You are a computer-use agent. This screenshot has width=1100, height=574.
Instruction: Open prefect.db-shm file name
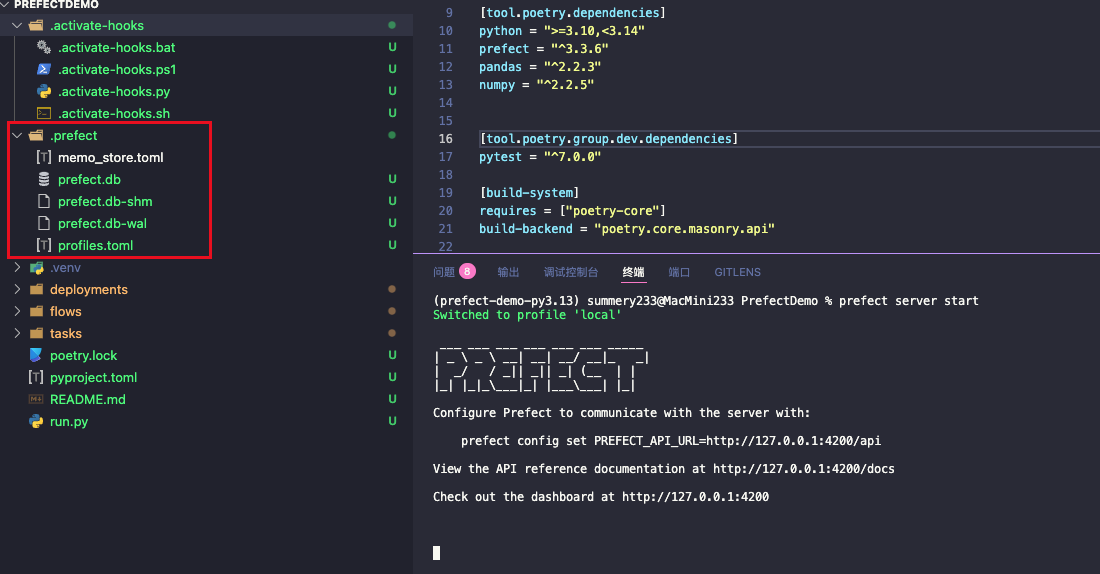pos(105,201)
